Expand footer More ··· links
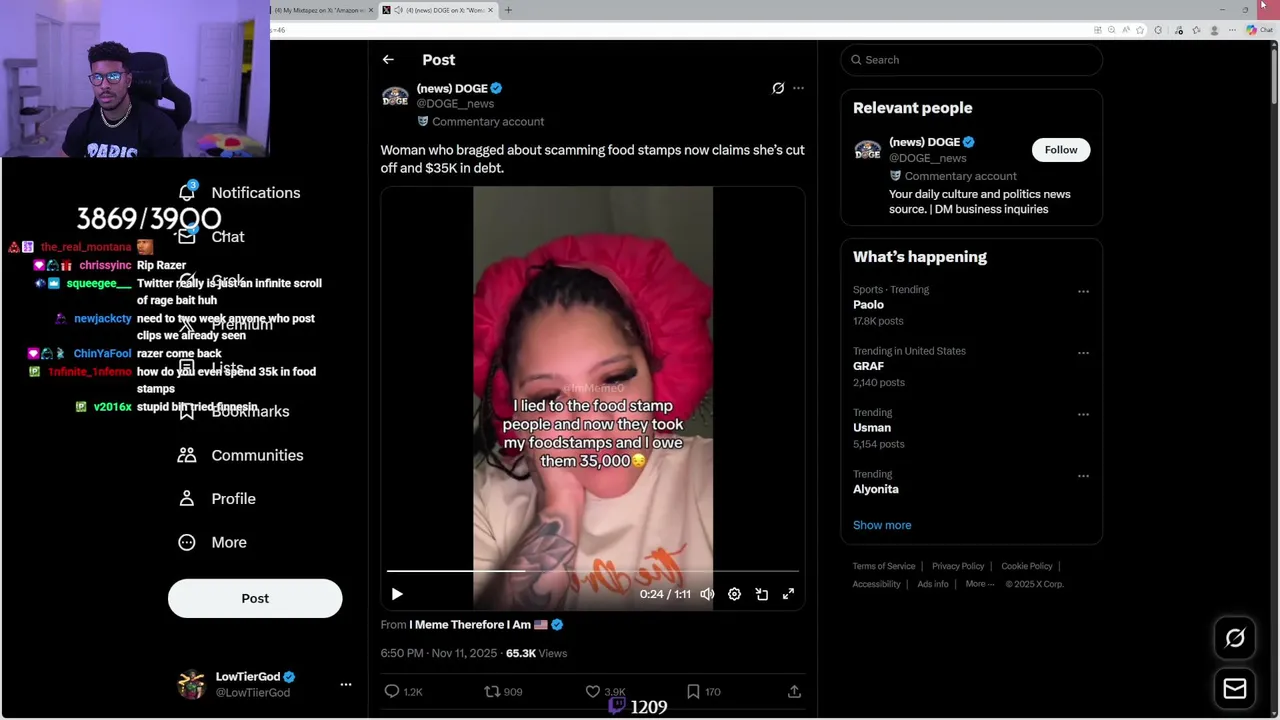 [x=979, y=584]
